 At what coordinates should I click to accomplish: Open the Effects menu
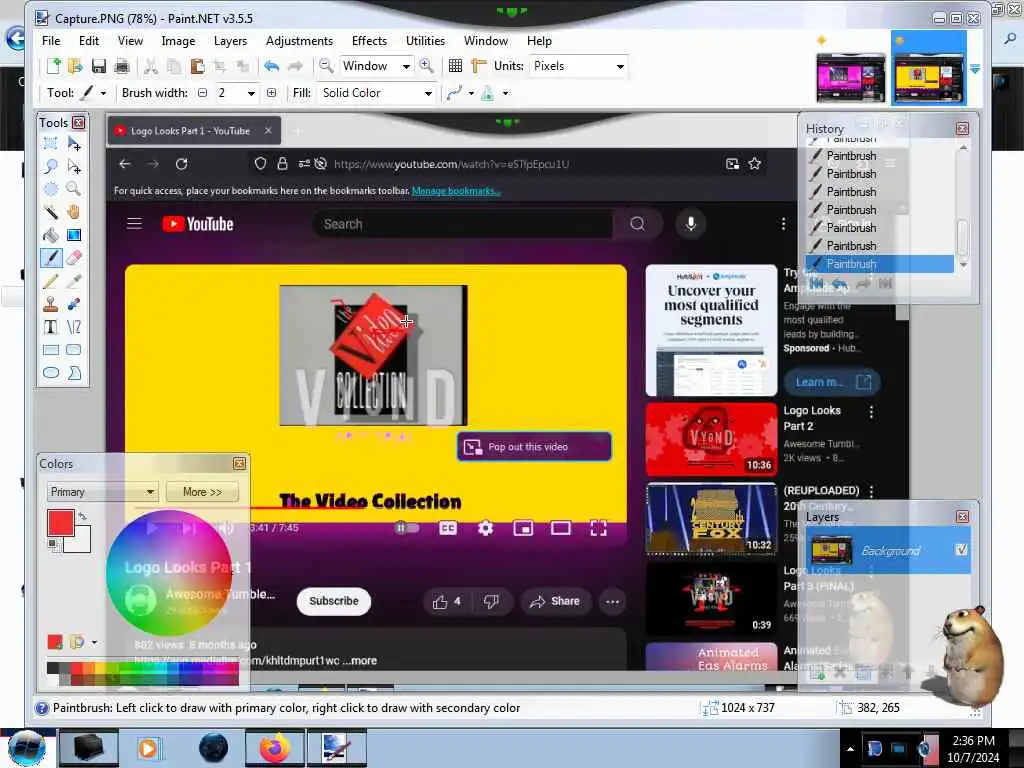(369, 40)
